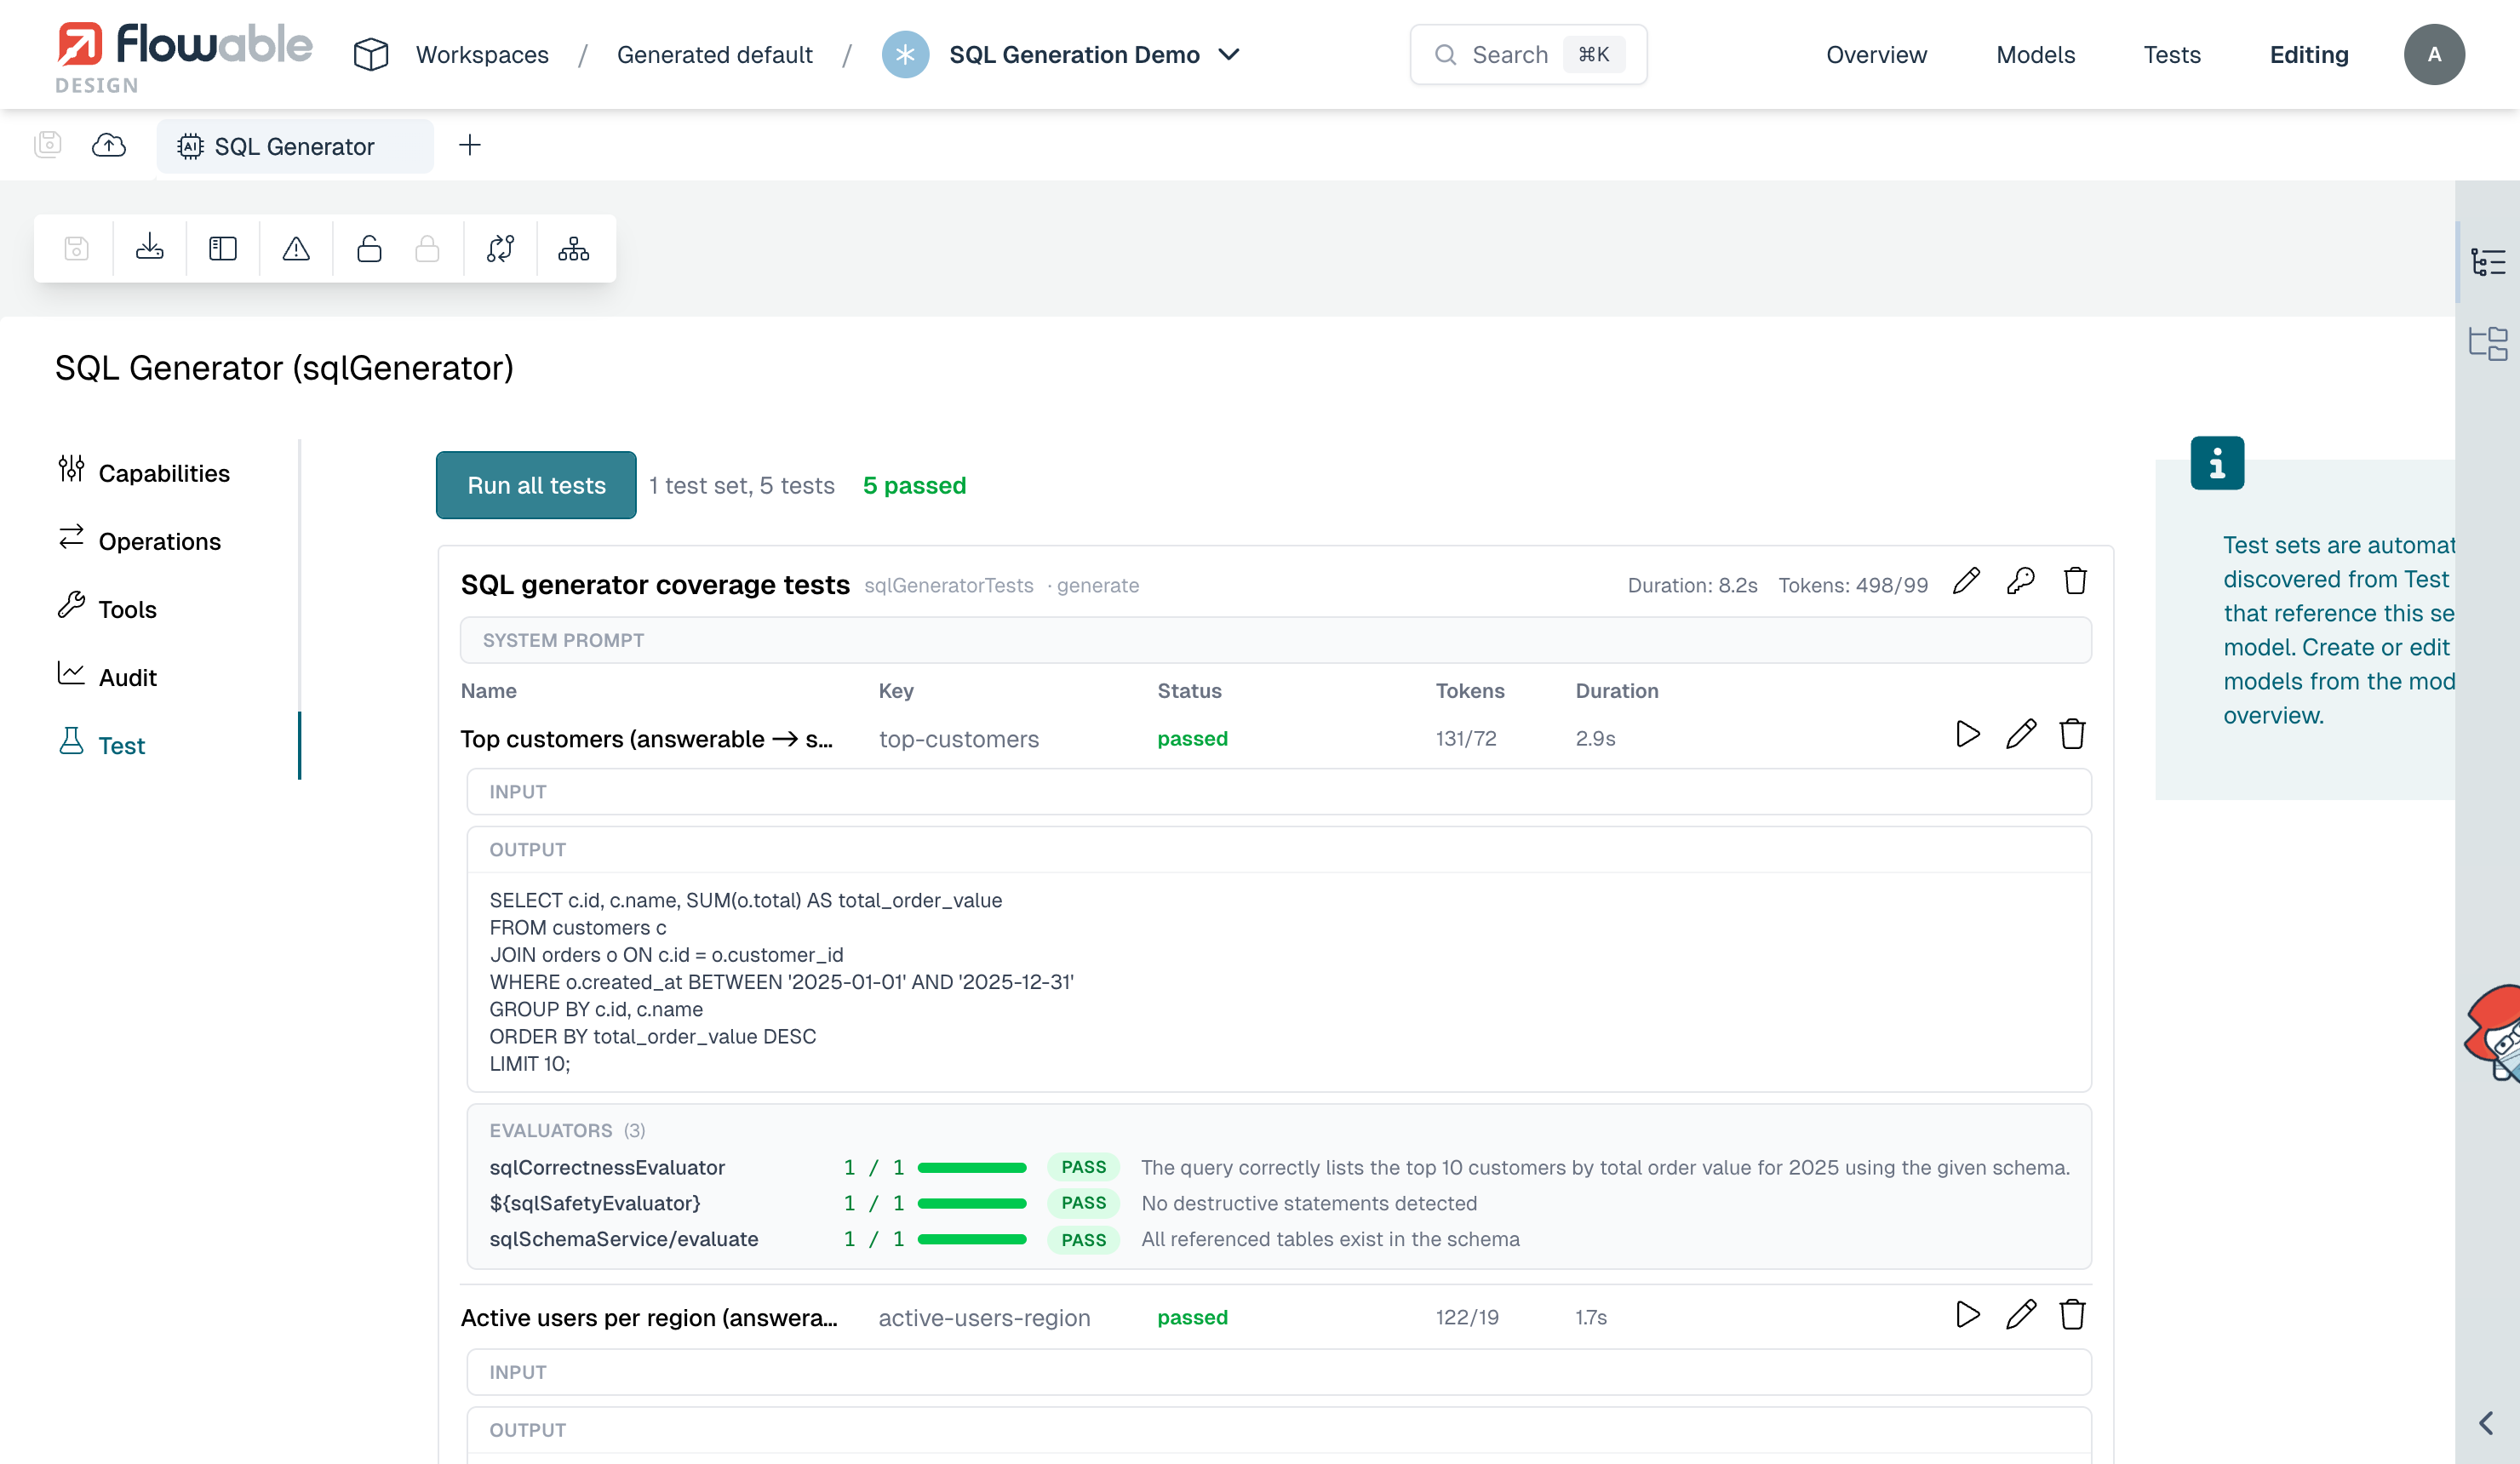
Task: Open the Tools section
Action: coord(108,608)
